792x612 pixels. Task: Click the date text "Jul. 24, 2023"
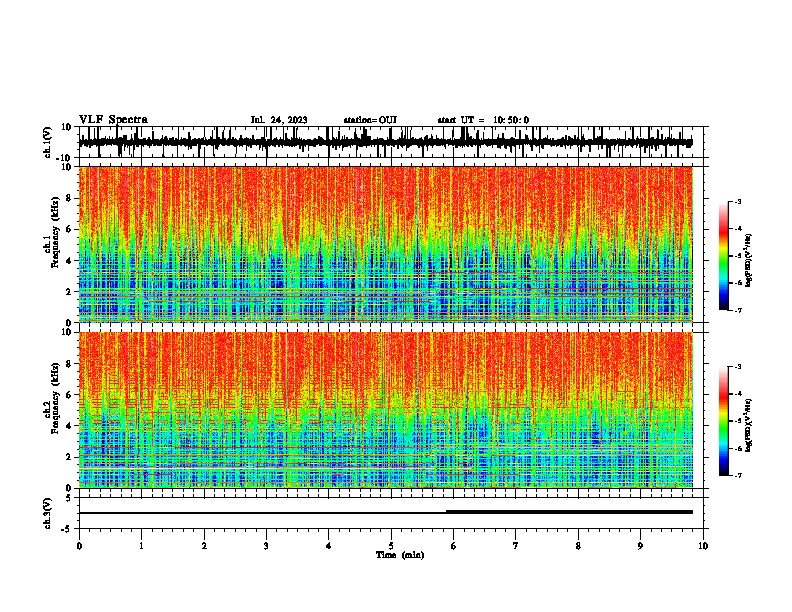(x=279, y=120)
